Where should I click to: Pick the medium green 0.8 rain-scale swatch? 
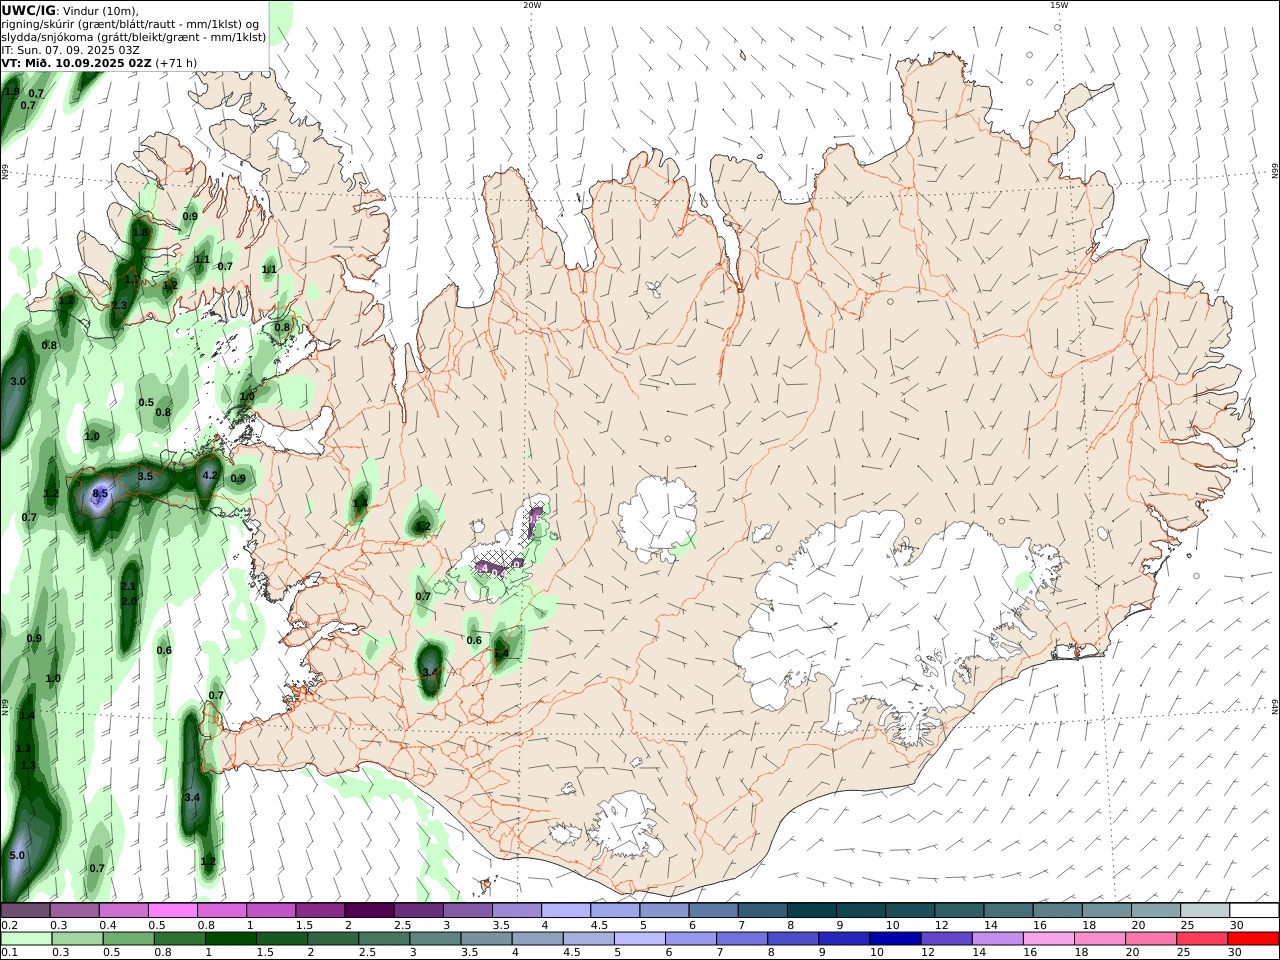180,939
